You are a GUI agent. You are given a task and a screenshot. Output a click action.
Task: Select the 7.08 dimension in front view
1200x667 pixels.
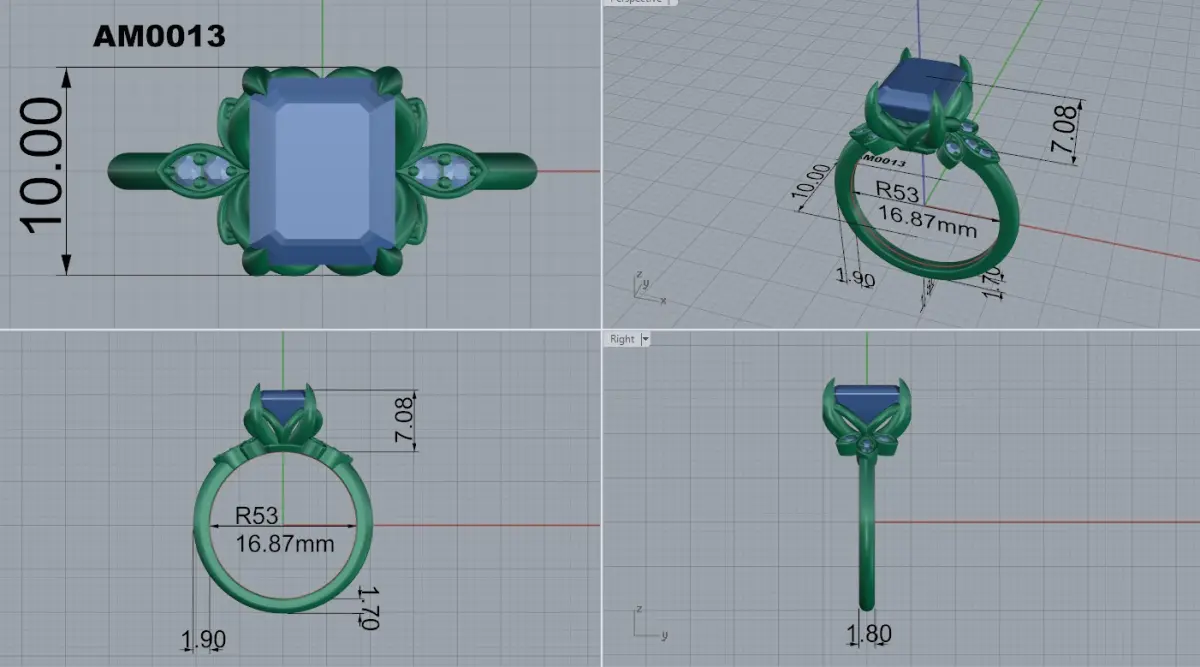point(403,419)
